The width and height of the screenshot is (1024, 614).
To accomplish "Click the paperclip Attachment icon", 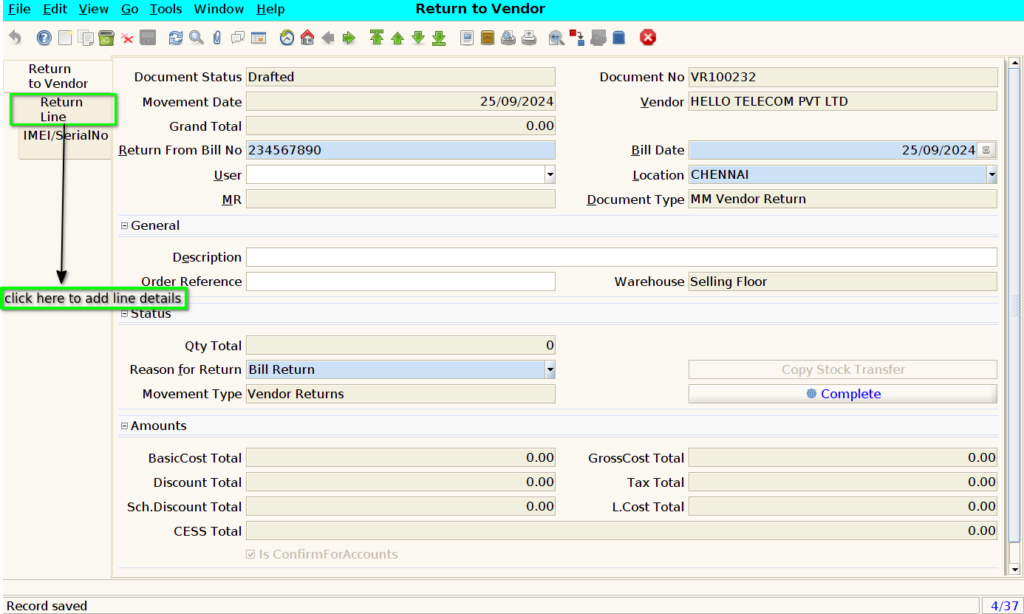I will (217, 38).
